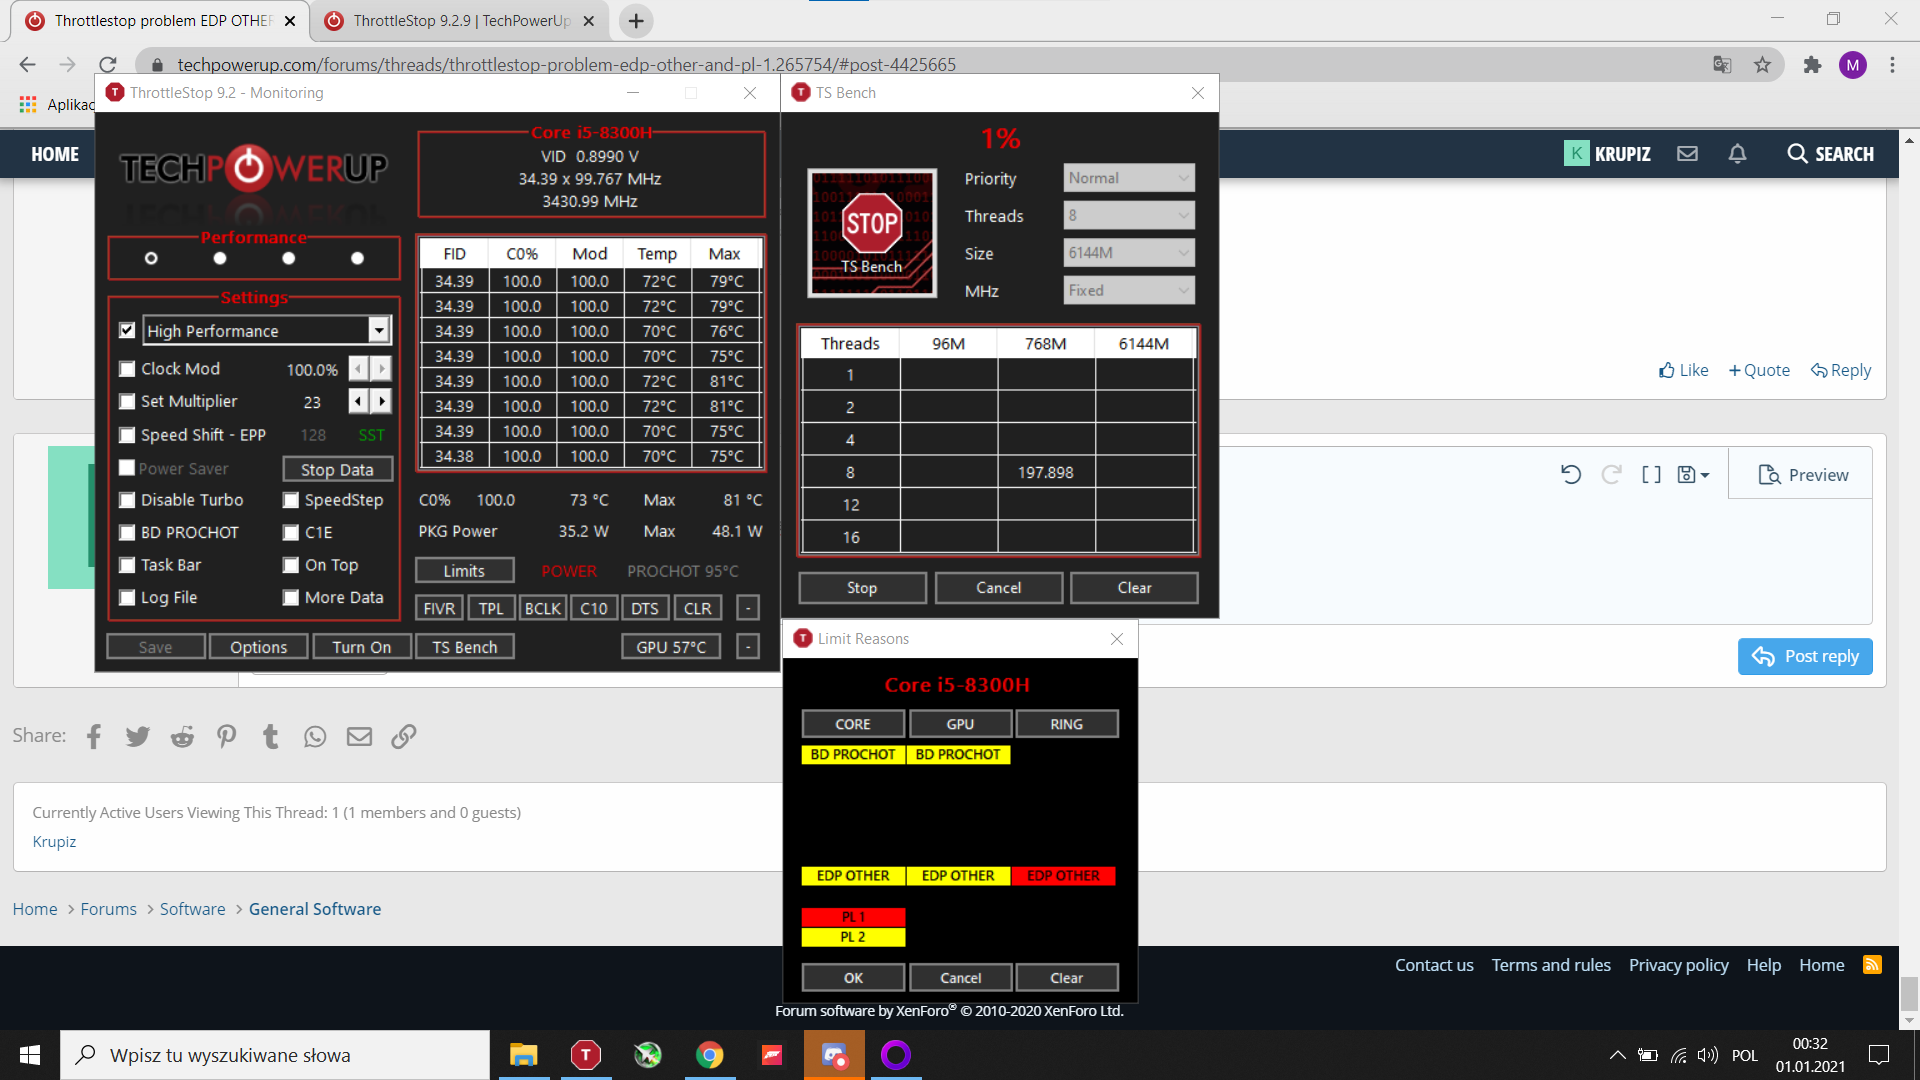Open the Limits window button

click(x=464, y=570)
